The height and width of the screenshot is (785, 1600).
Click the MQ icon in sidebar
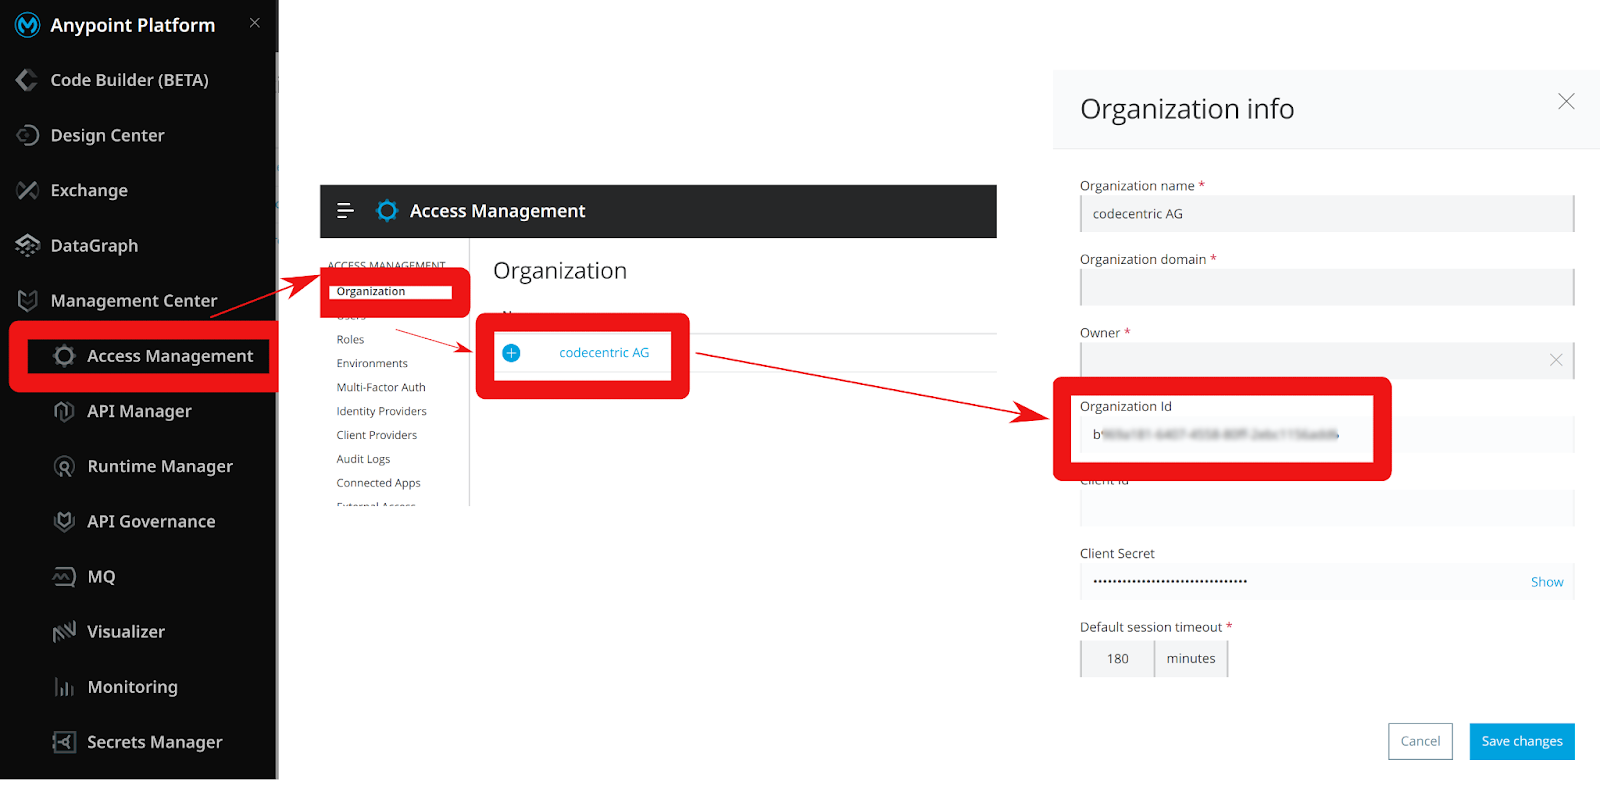(64, 576)
